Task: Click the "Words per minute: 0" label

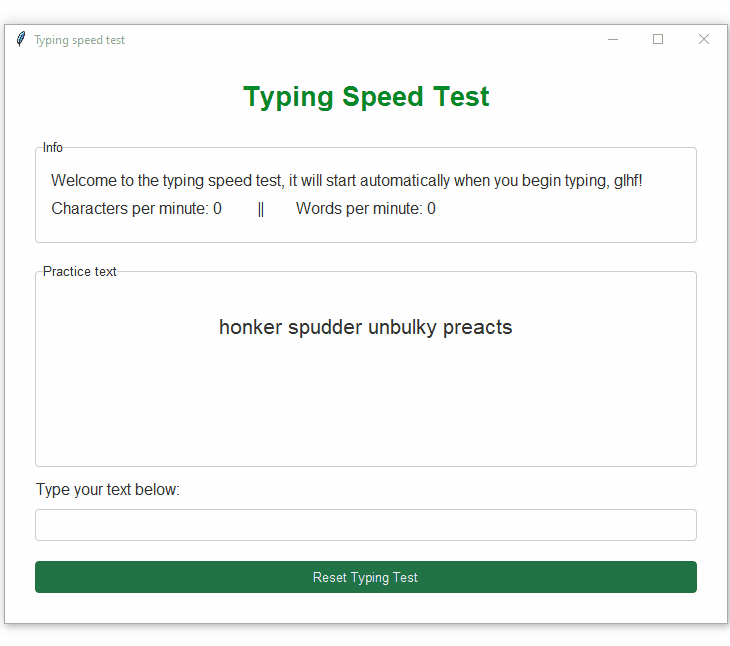Action: pyautogui.click(x=366, y=209)
